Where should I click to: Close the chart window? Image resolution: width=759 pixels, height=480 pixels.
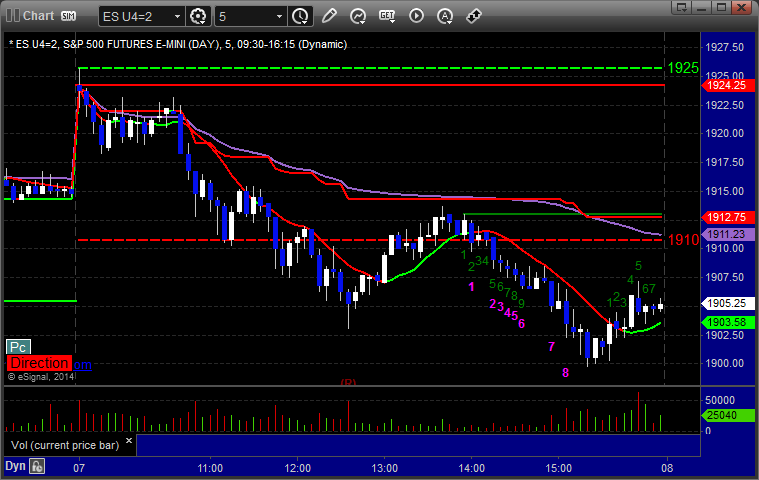741,7
